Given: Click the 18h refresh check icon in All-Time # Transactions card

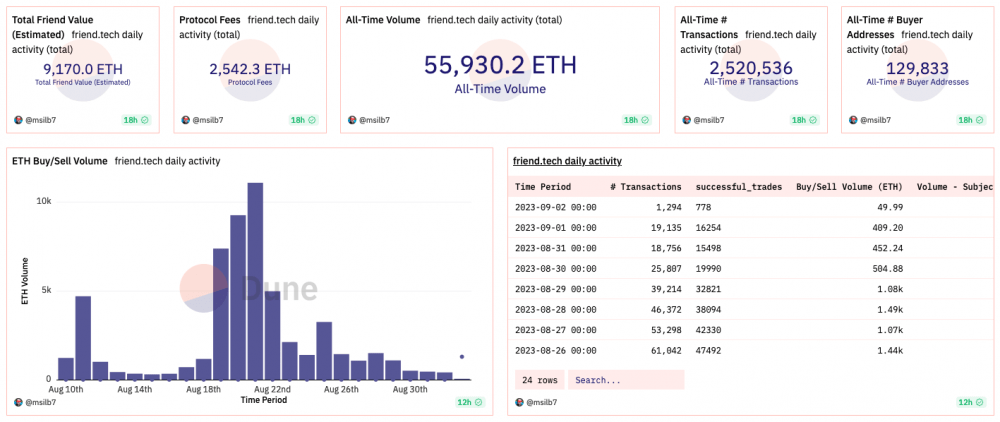Looking at the screenshot, I should 812,120.
